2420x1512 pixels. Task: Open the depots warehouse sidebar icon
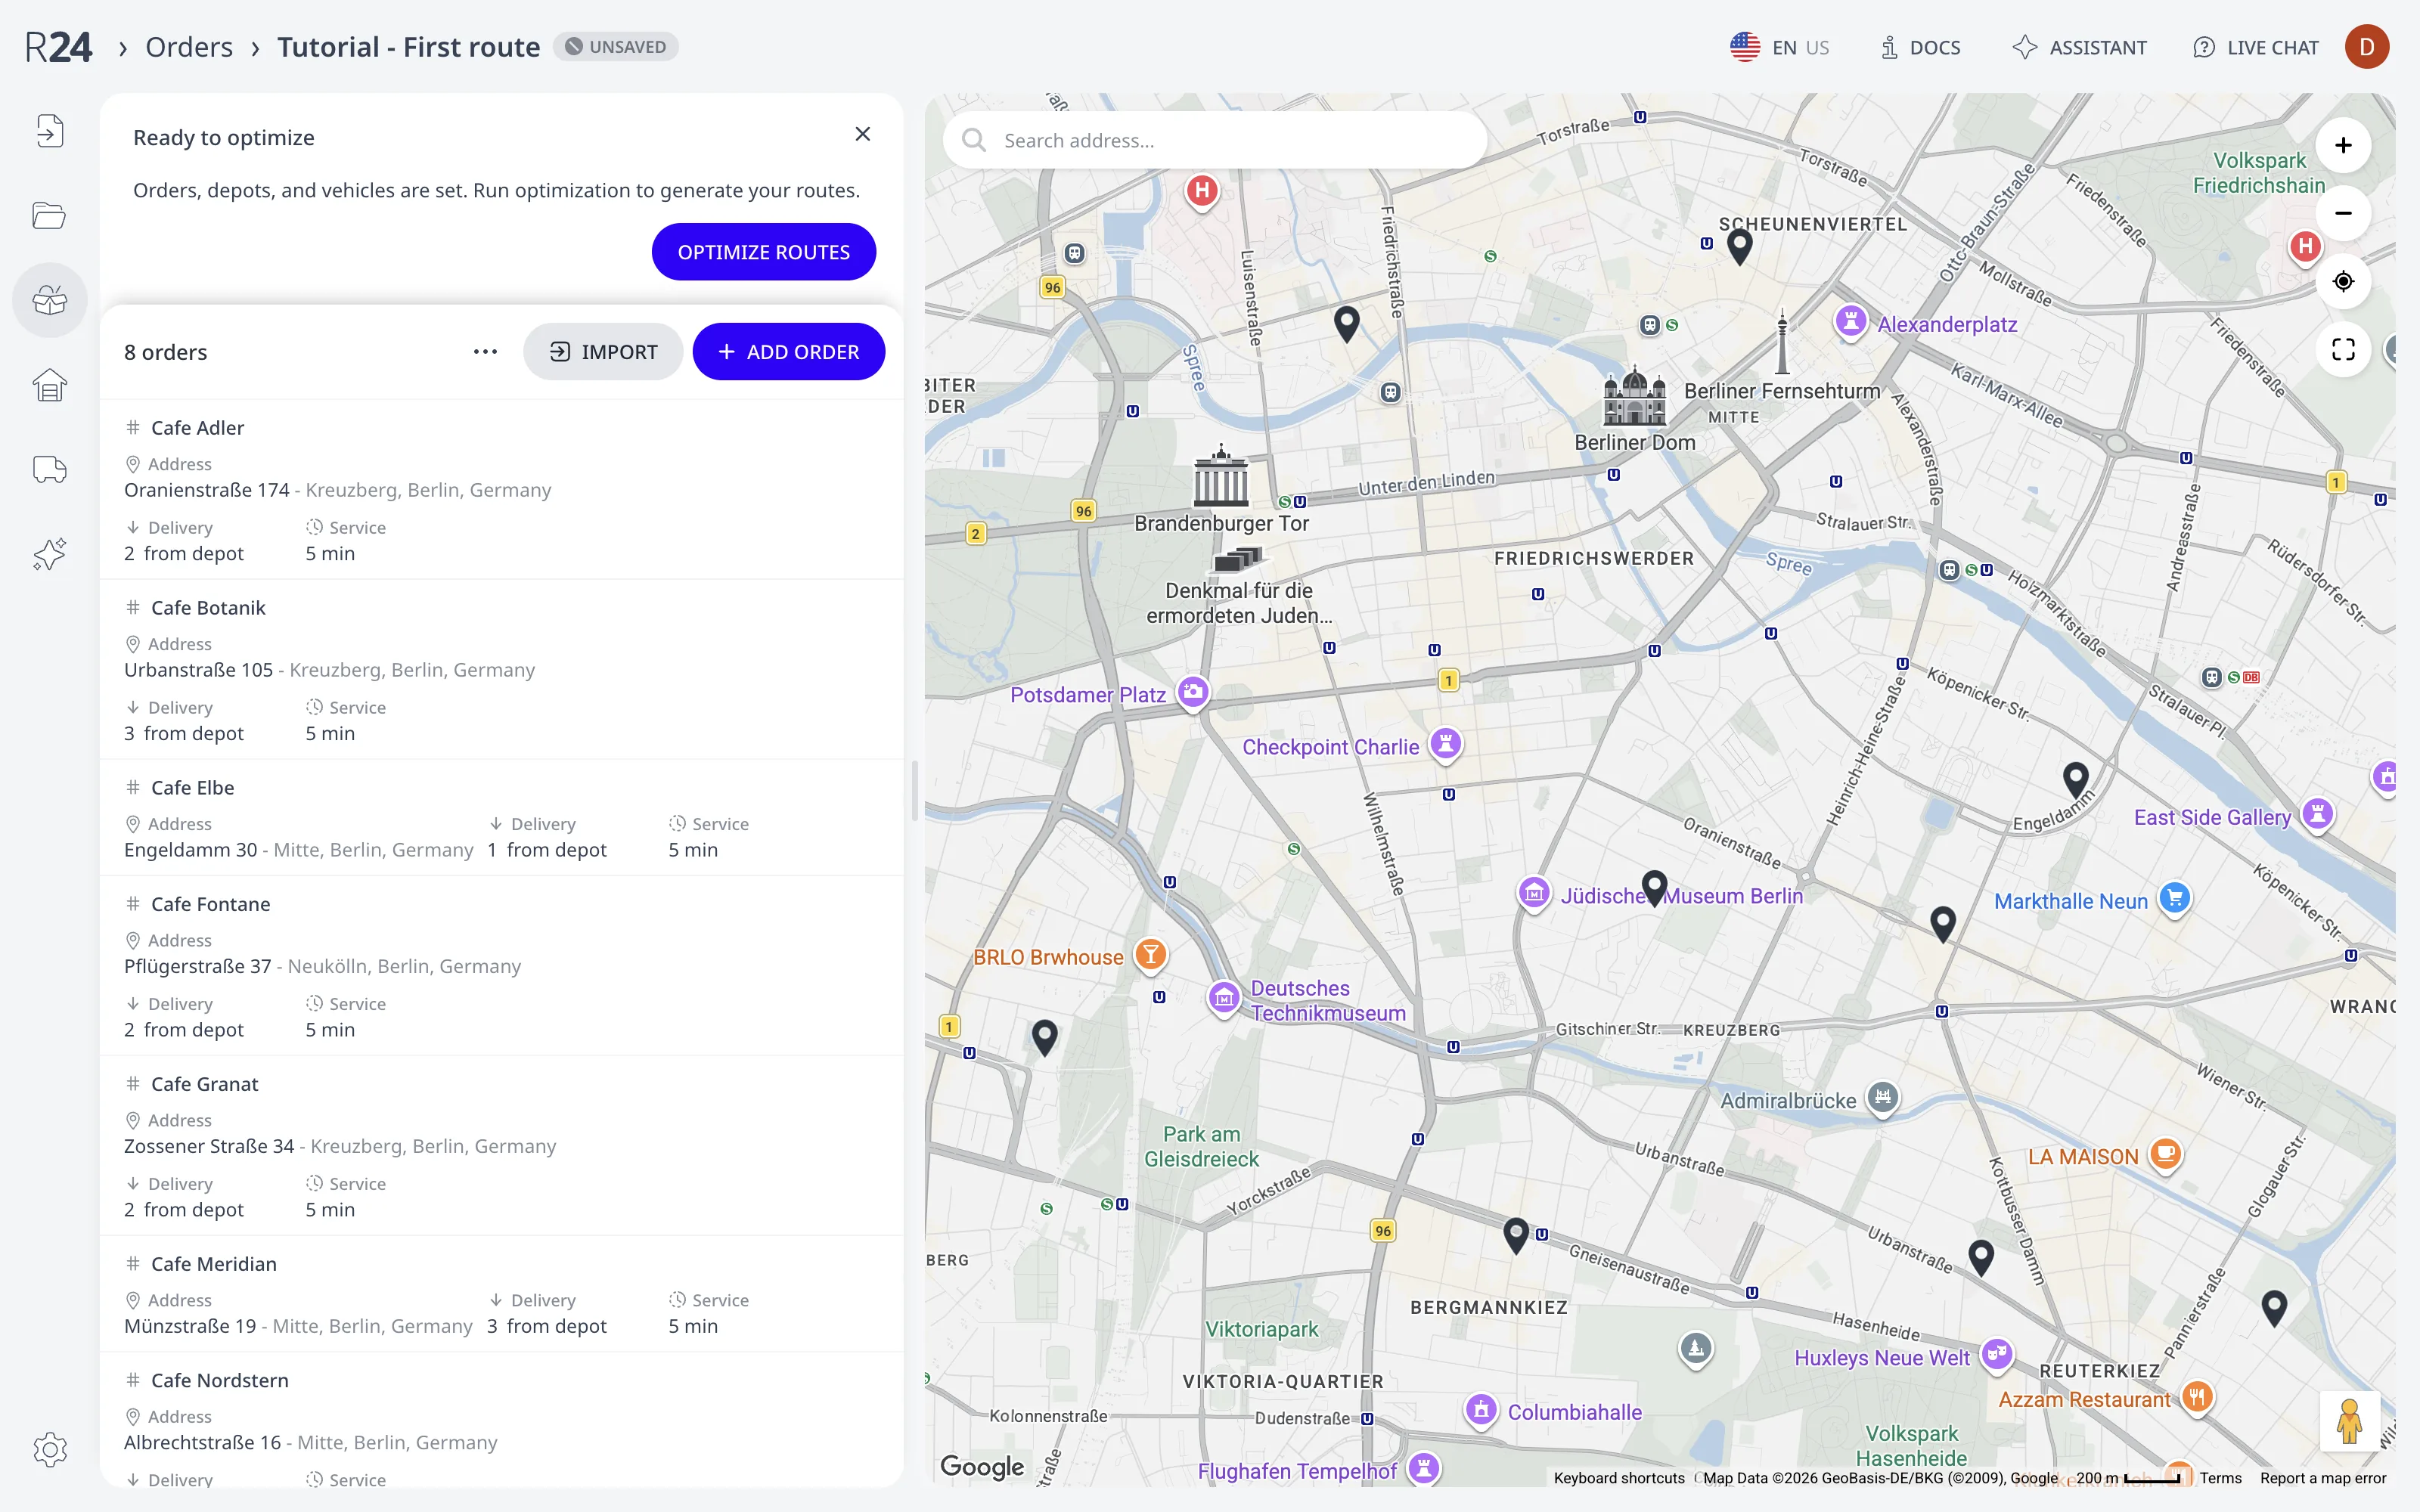click(49, 385)
